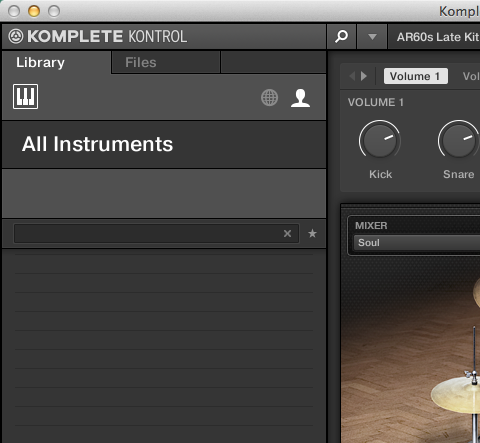Expand the All Instruments product selector
The image size is (480, 443).
pos(164,144)
